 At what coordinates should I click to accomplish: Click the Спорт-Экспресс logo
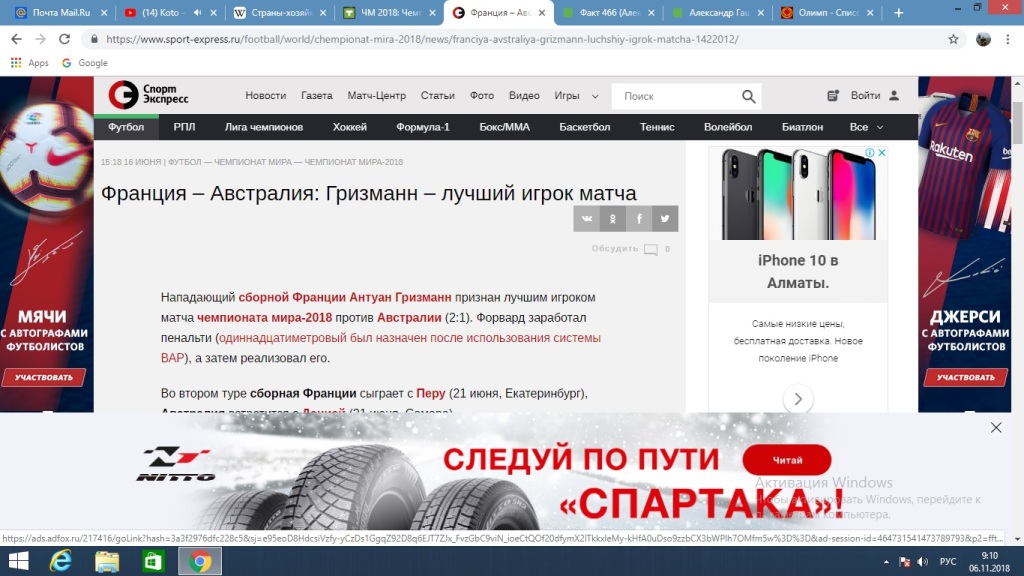pyautogui.click(x=148, y=95)
